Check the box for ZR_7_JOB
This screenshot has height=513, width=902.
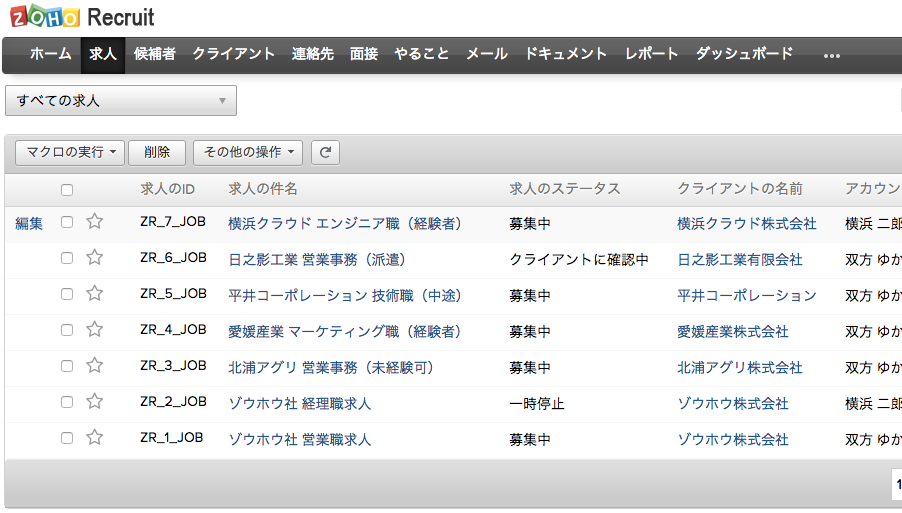click(x=67, y=222)
